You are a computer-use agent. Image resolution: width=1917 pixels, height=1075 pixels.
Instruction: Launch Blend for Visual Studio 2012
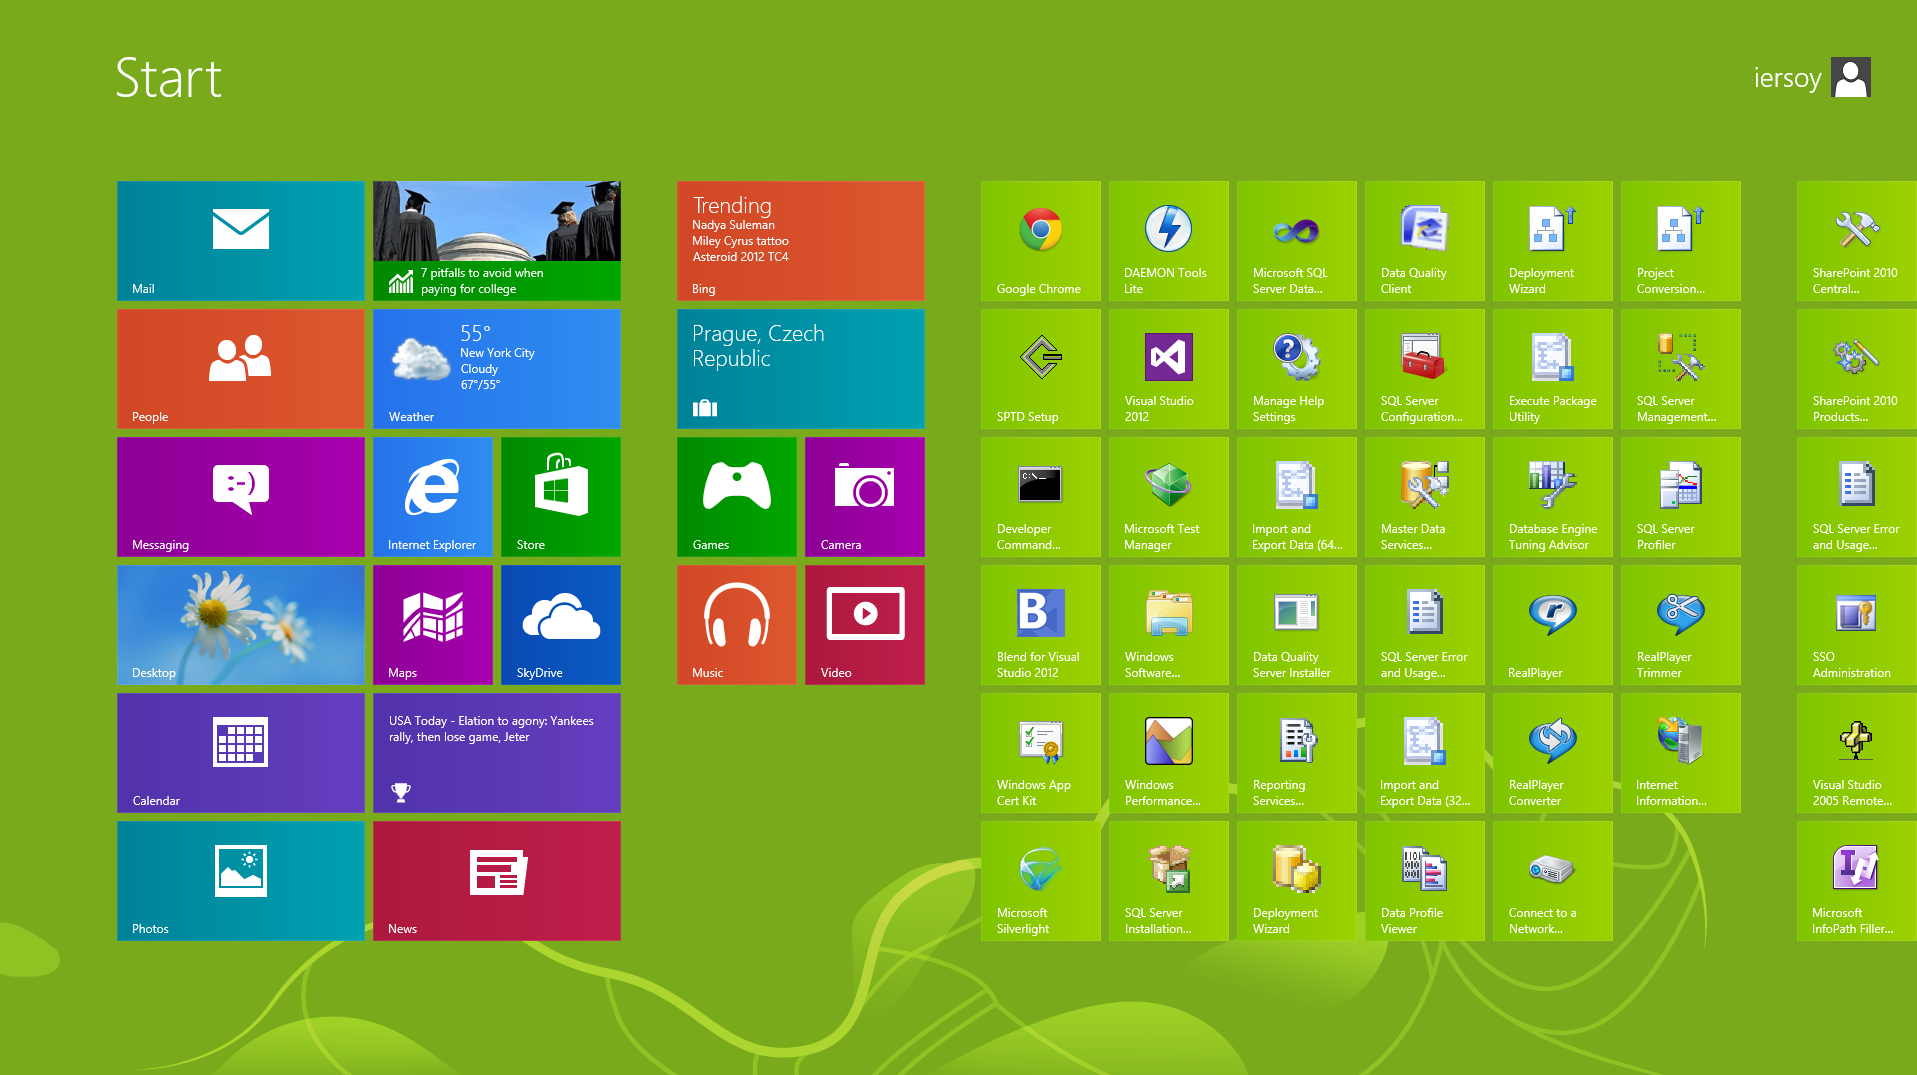(x=1041, y=625)
